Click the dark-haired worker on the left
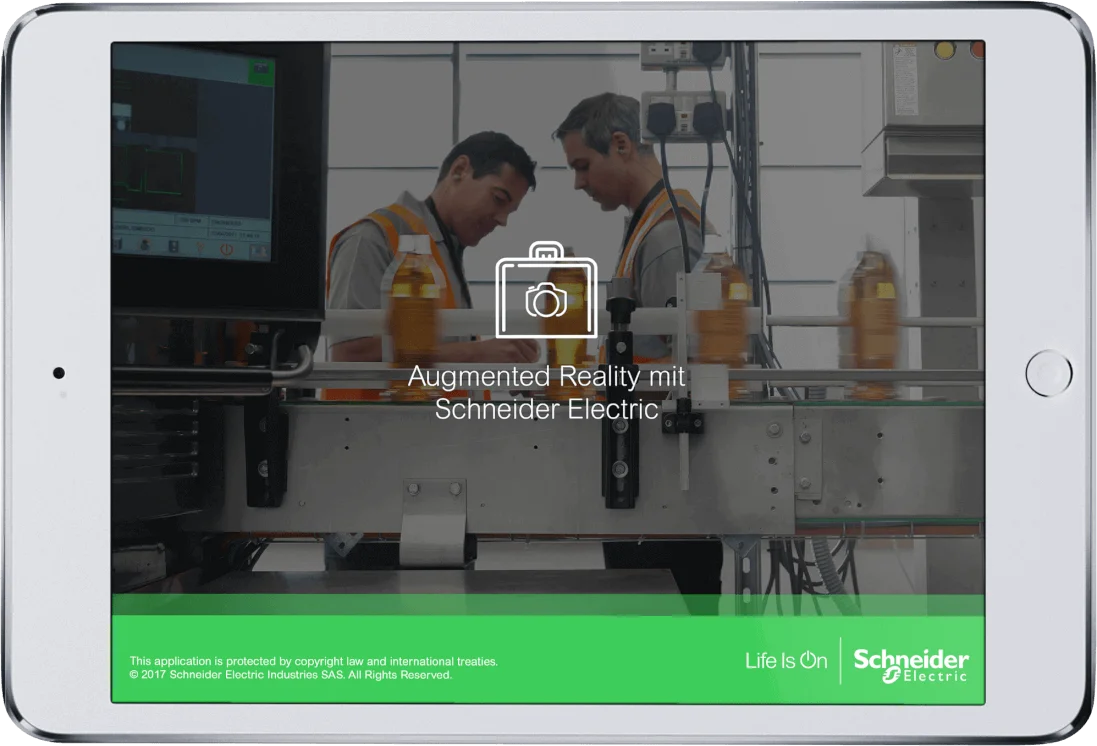The width and height of the screenshot is (1097, 746). (x=480, y=200)
